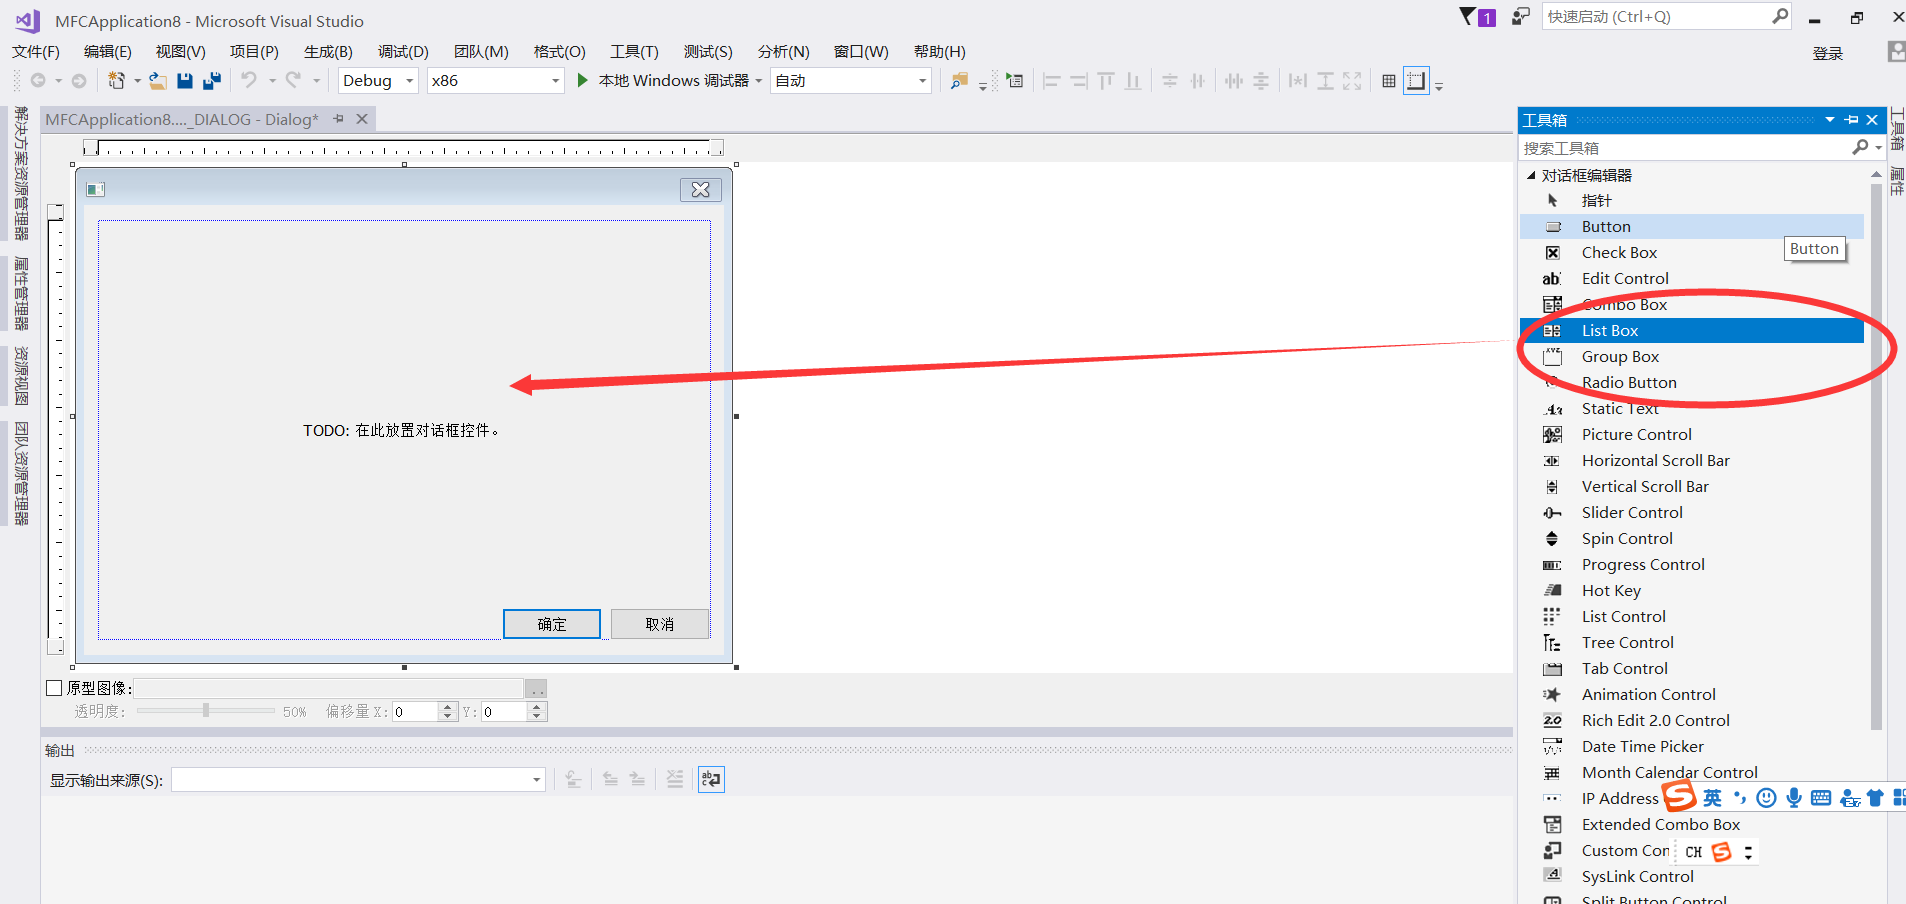Open the 格式(O) menu
This screenshot has height=904, width=1906.
point(560,52)
